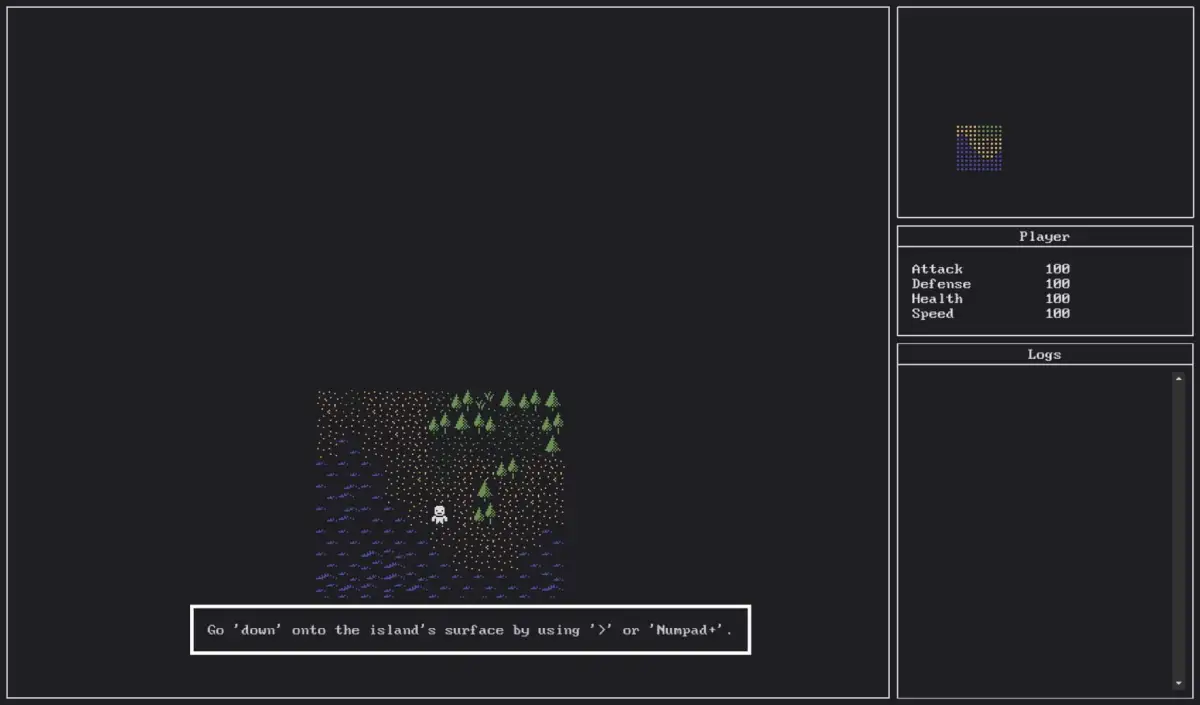Click the tutorial hint message box
This screenshot has height=705, width=1200.
pyautogui.click(x=470, y=630)
